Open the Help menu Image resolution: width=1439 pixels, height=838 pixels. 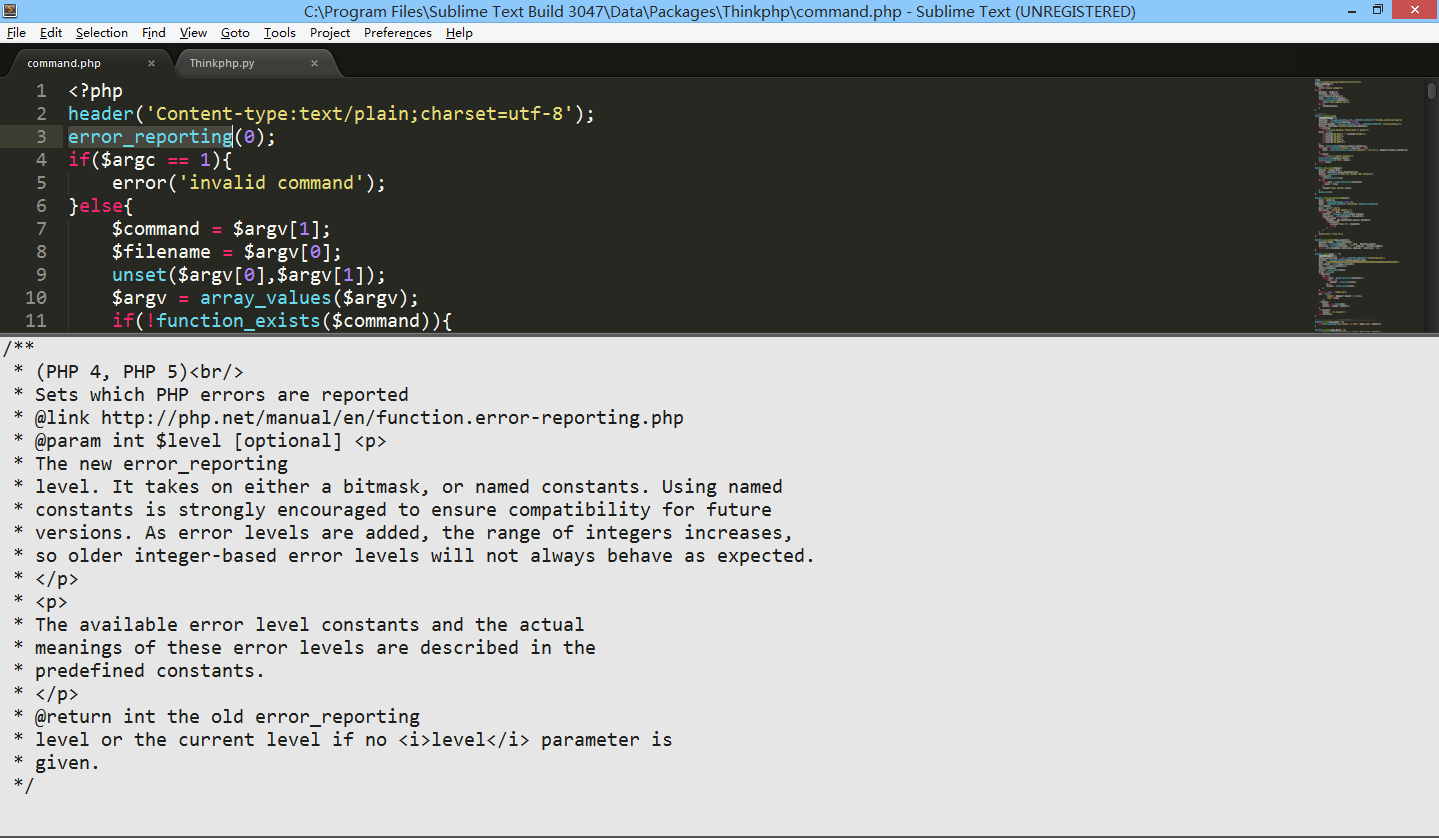pos(460,33)
